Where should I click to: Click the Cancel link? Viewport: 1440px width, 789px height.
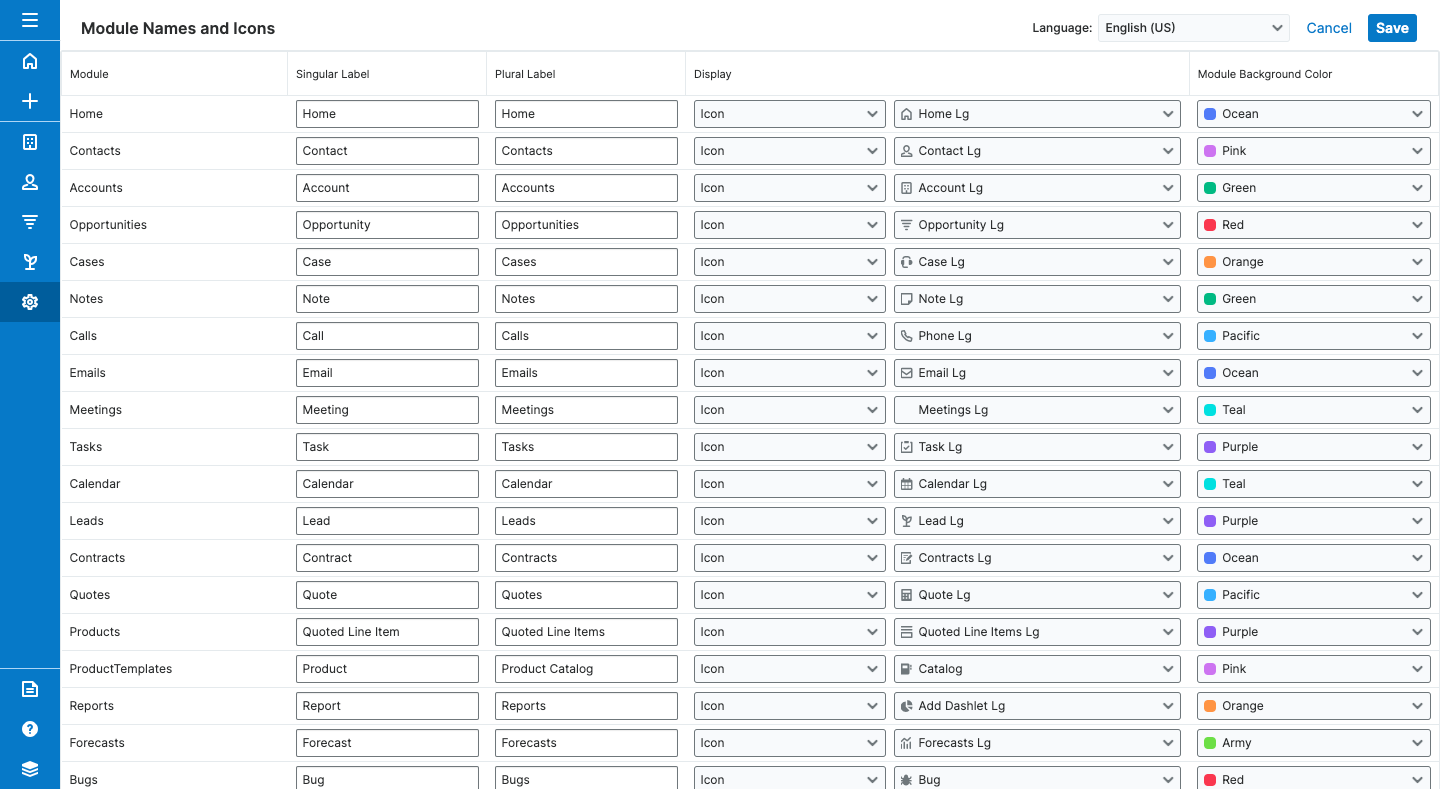1328,28
